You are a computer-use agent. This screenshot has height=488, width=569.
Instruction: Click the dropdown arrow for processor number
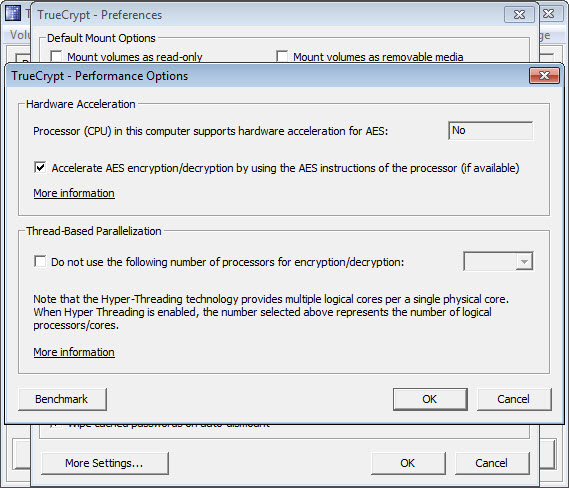(x=524, y=261)
